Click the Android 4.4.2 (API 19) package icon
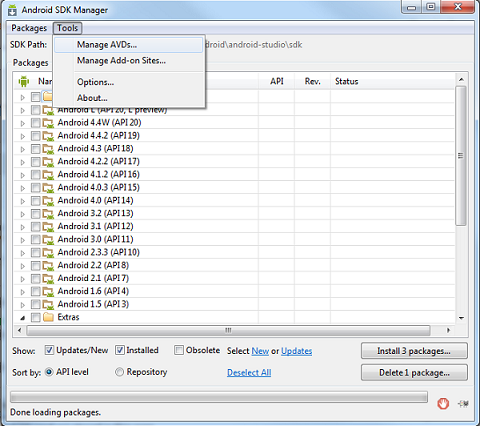This screenshot has width=480, height=426. pyautogui.click(x=48, y=136)
